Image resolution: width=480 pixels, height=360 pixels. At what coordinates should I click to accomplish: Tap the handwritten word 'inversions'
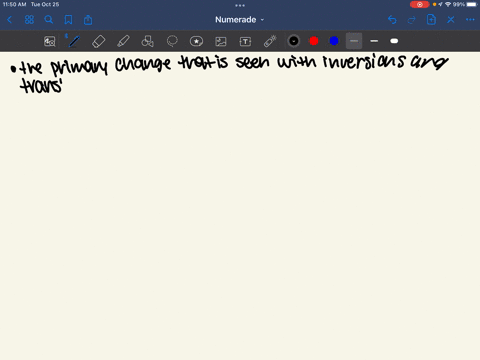[364, 61]
